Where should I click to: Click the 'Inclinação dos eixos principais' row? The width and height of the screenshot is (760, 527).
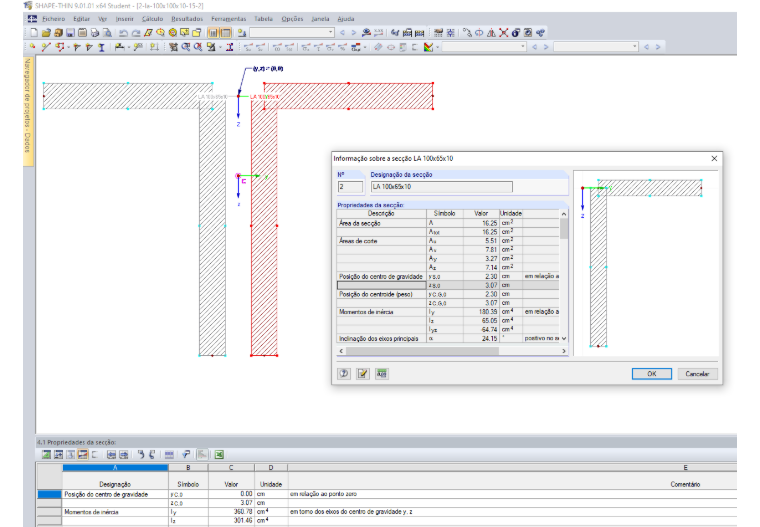[x=448, y=338]
